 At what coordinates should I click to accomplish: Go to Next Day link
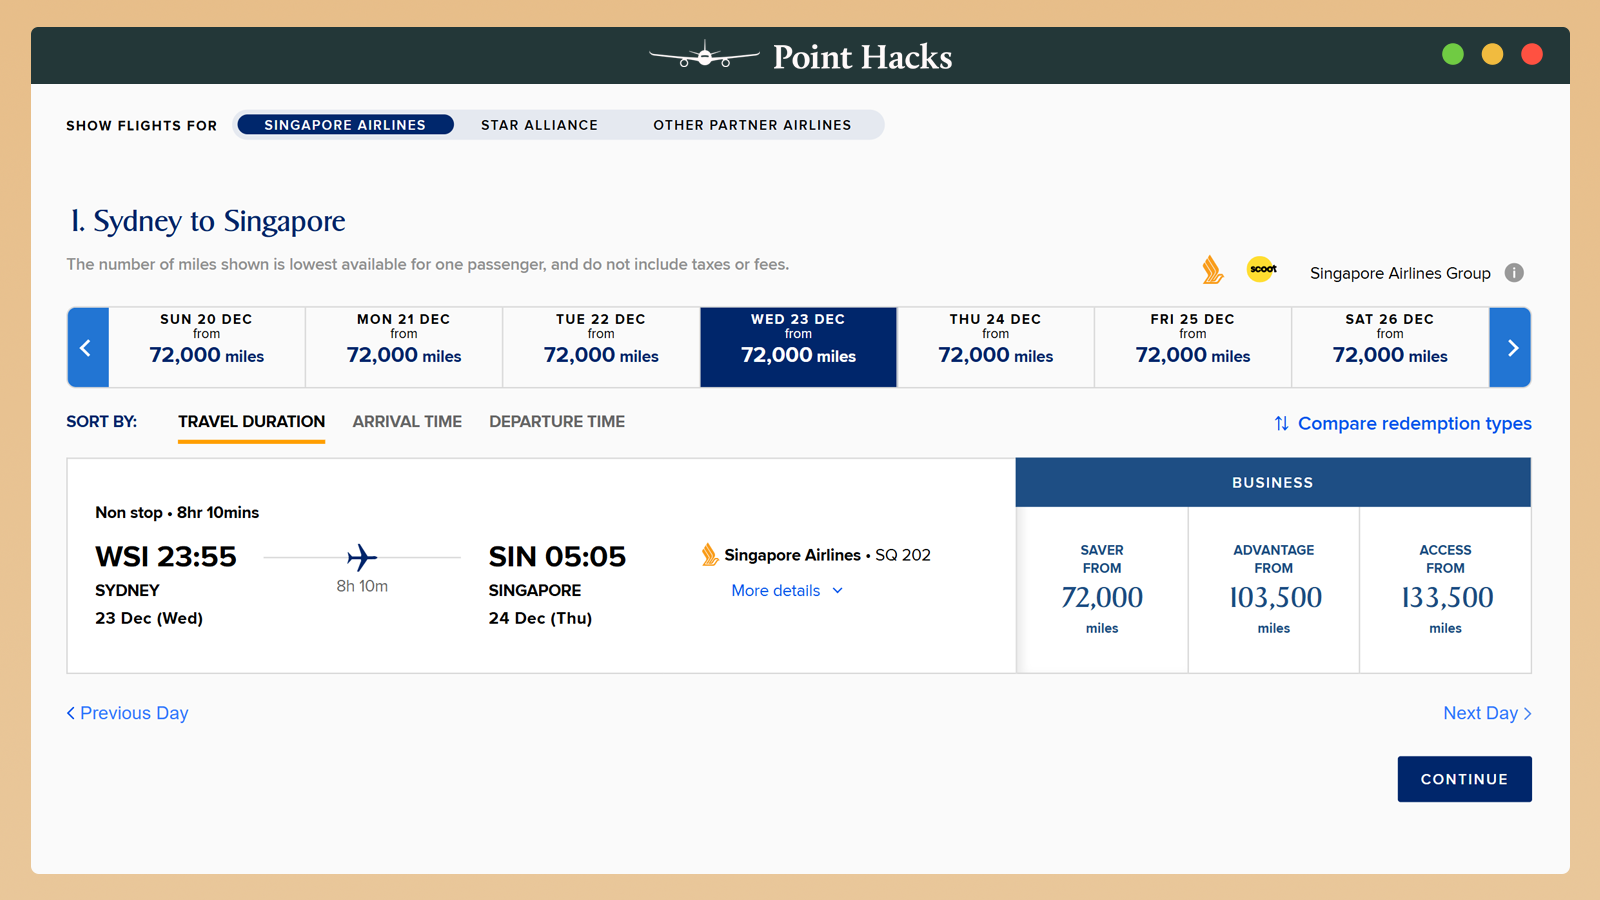[1487, 713]
